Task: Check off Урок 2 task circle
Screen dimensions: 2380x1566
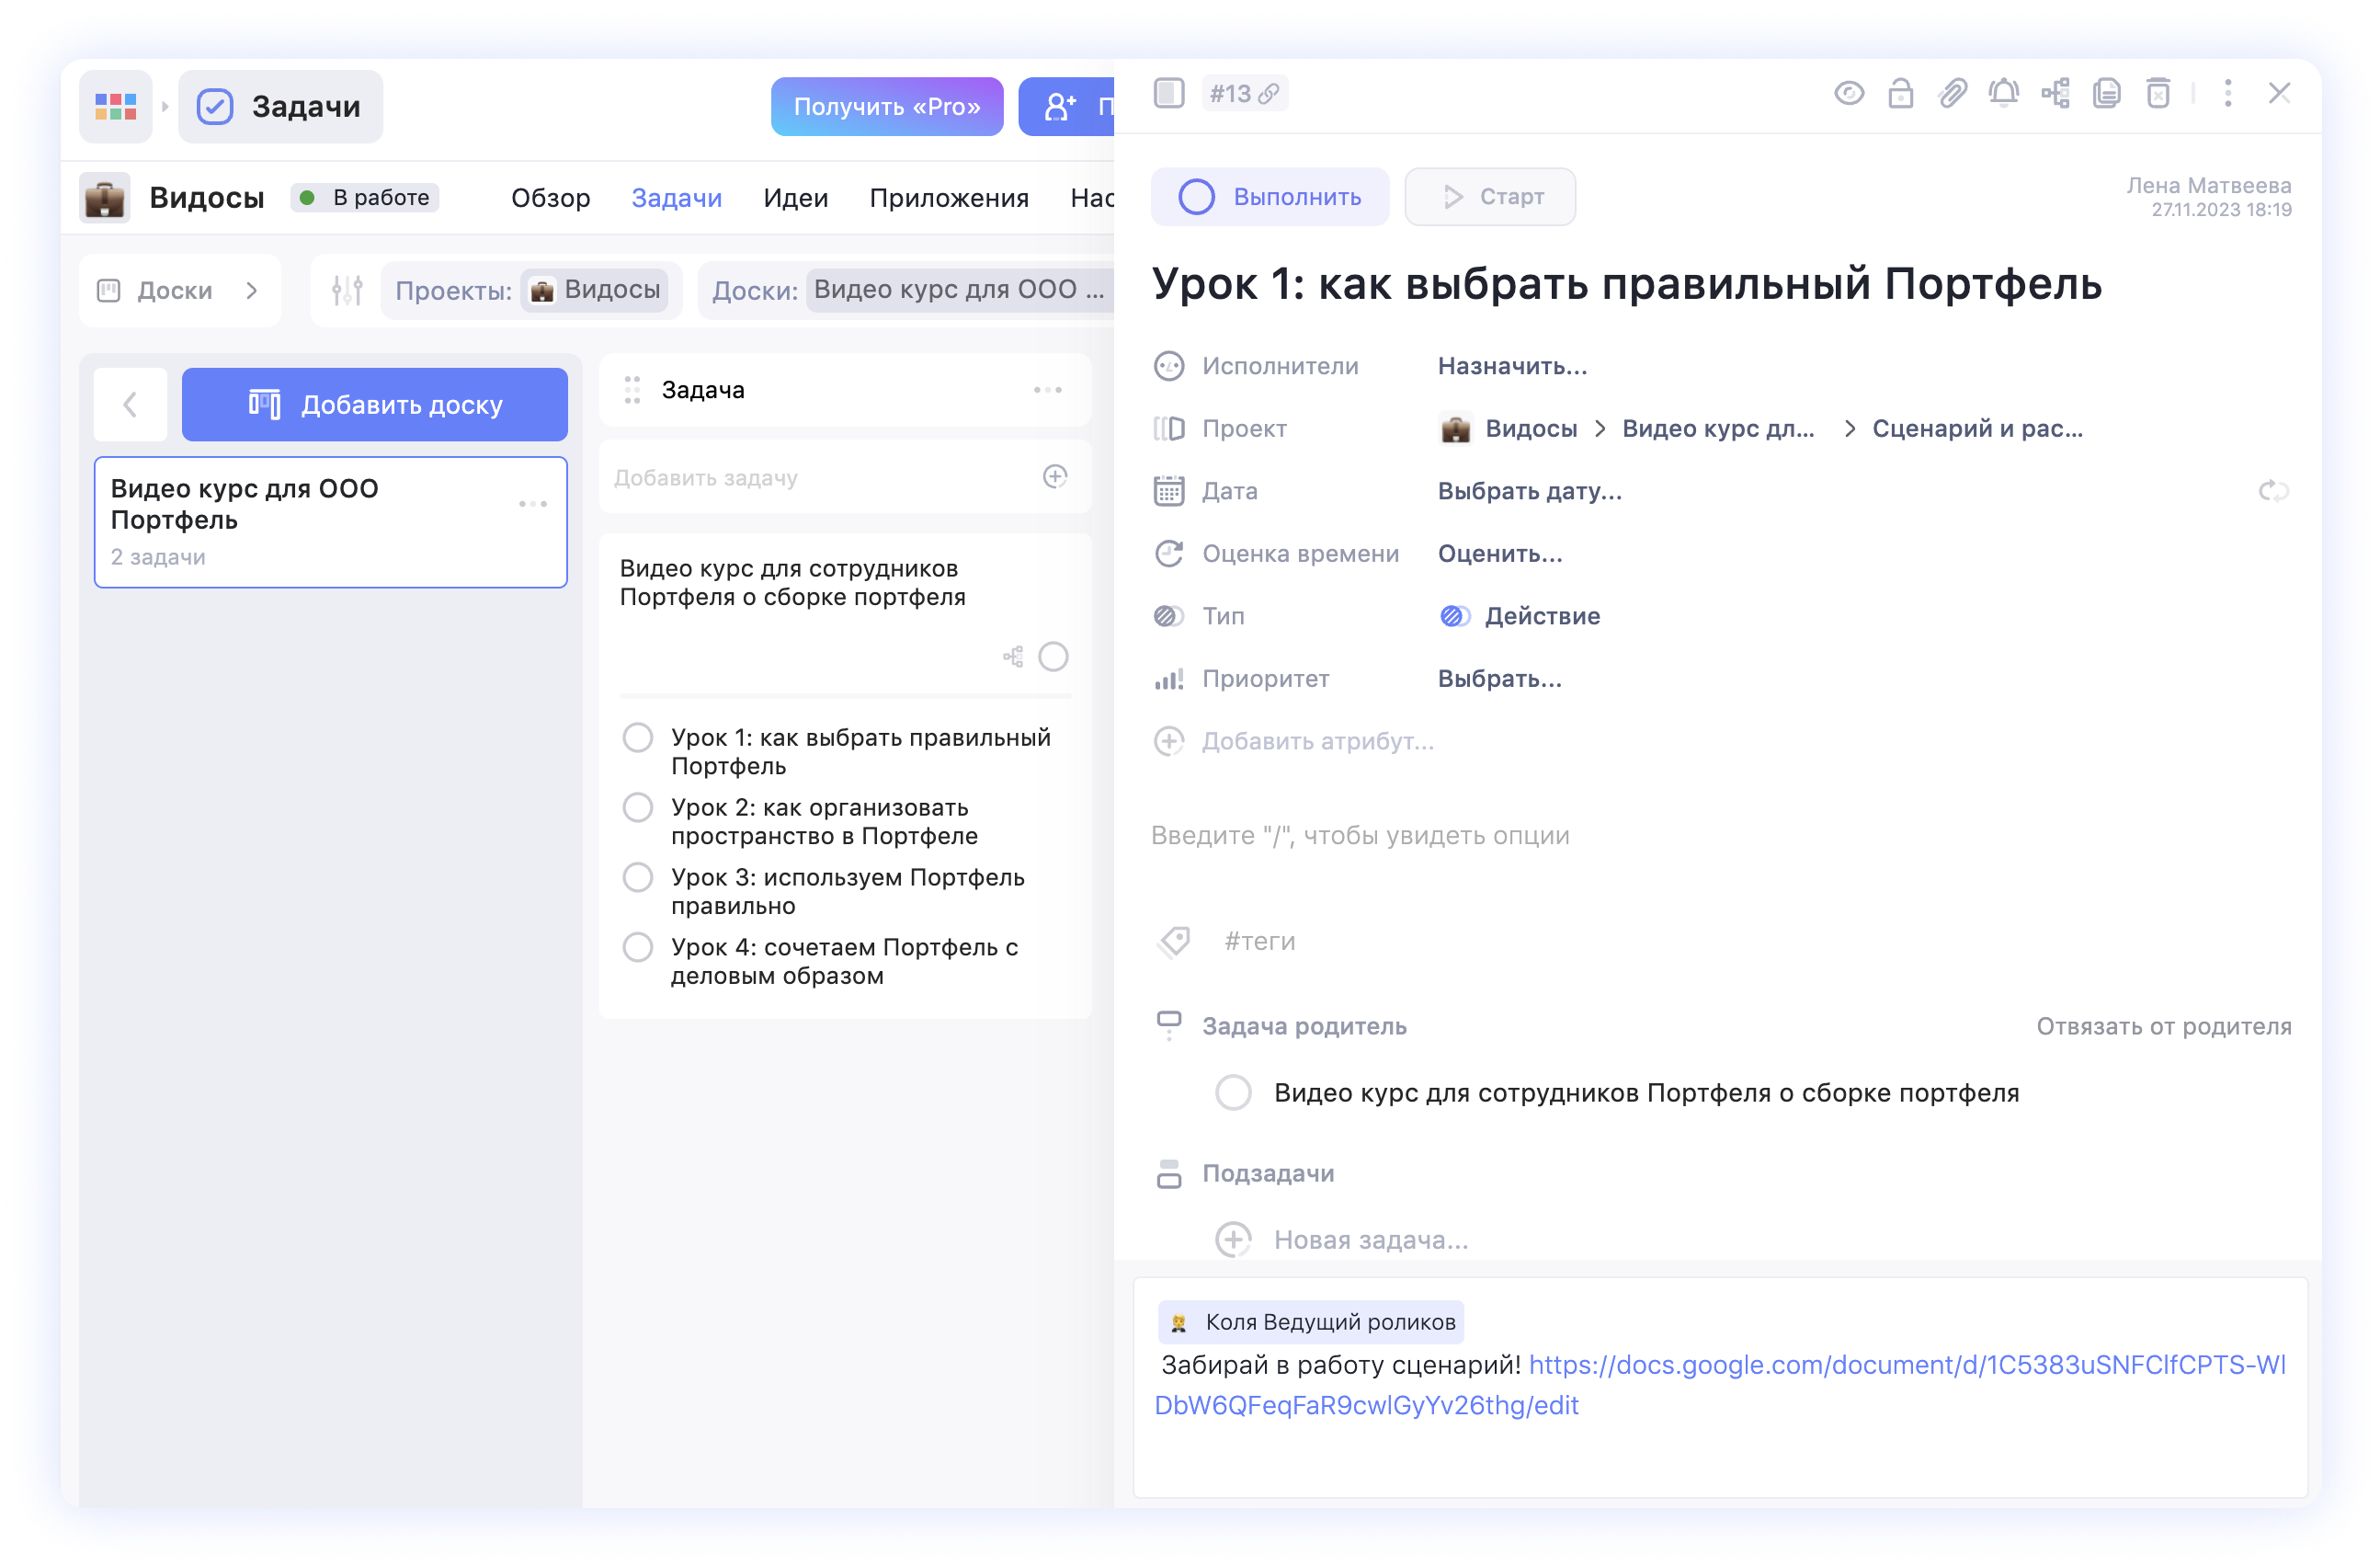Action: tap(637, 807)
